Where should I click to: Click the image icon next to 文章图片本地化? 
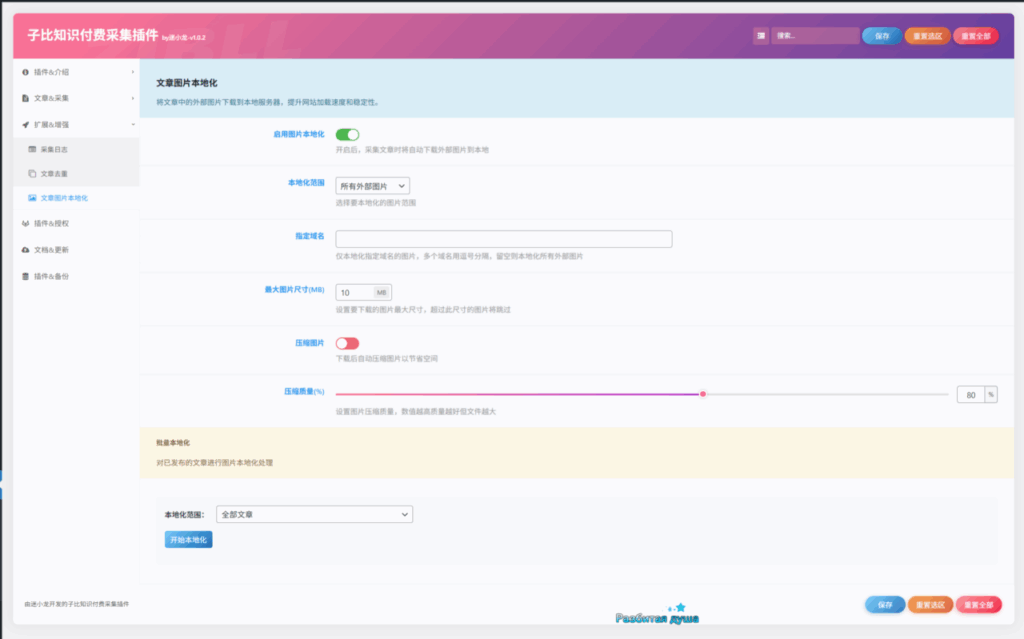32,198
